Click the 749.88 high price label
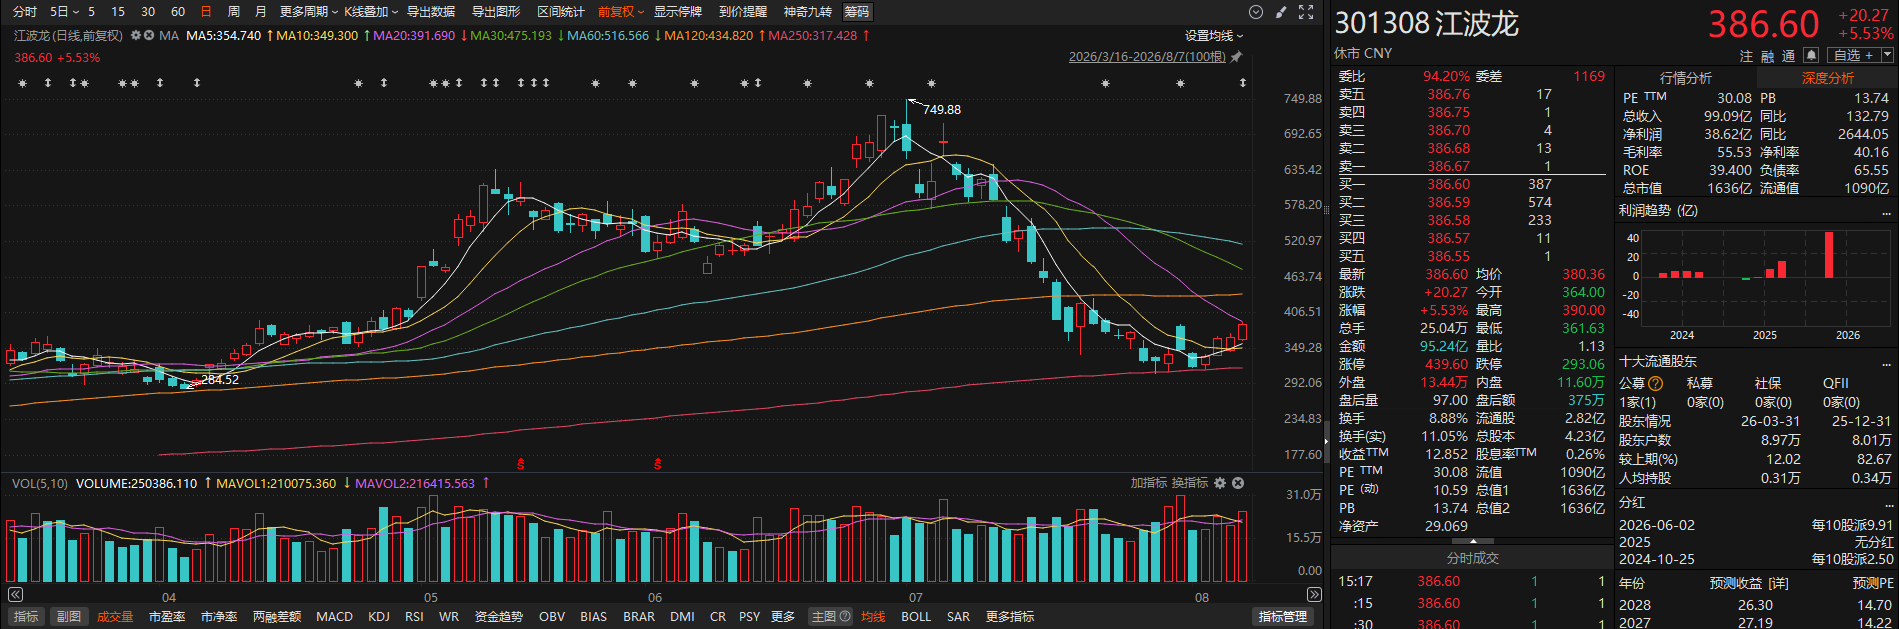Image resolution: width=1899 pixels, height=629 pixels. (x=942, y=110)
